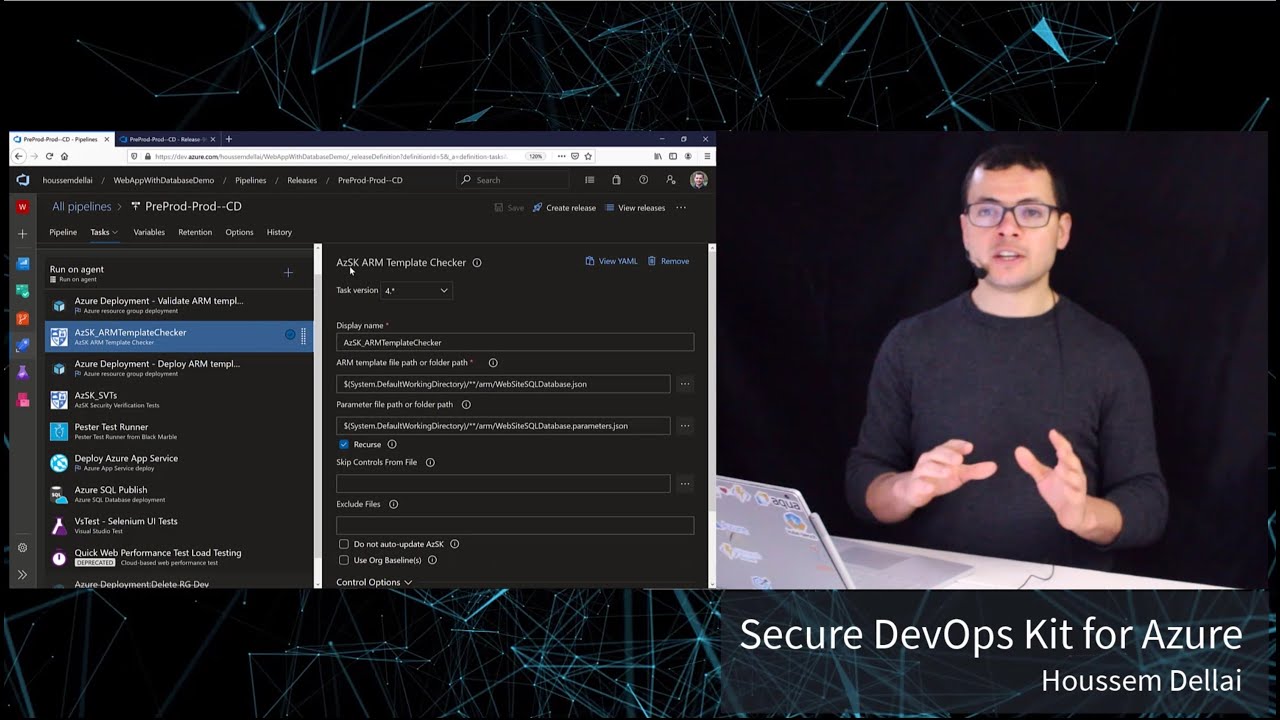Show info for AzSK ARM Template Checker title
This screenshot has width=1280, height=720.
[x=477, y=263]
